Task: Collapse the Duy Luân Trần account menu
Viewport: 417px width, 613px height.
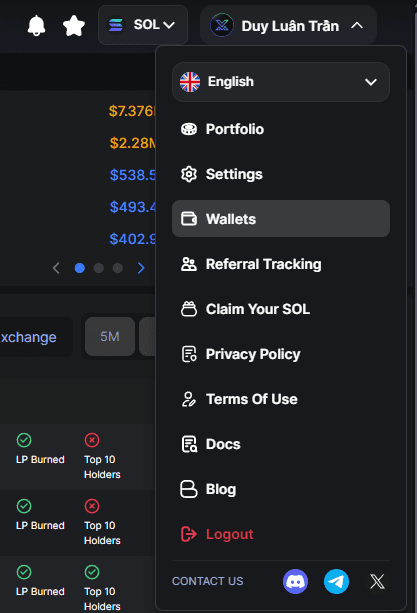Action: [288, 26]
